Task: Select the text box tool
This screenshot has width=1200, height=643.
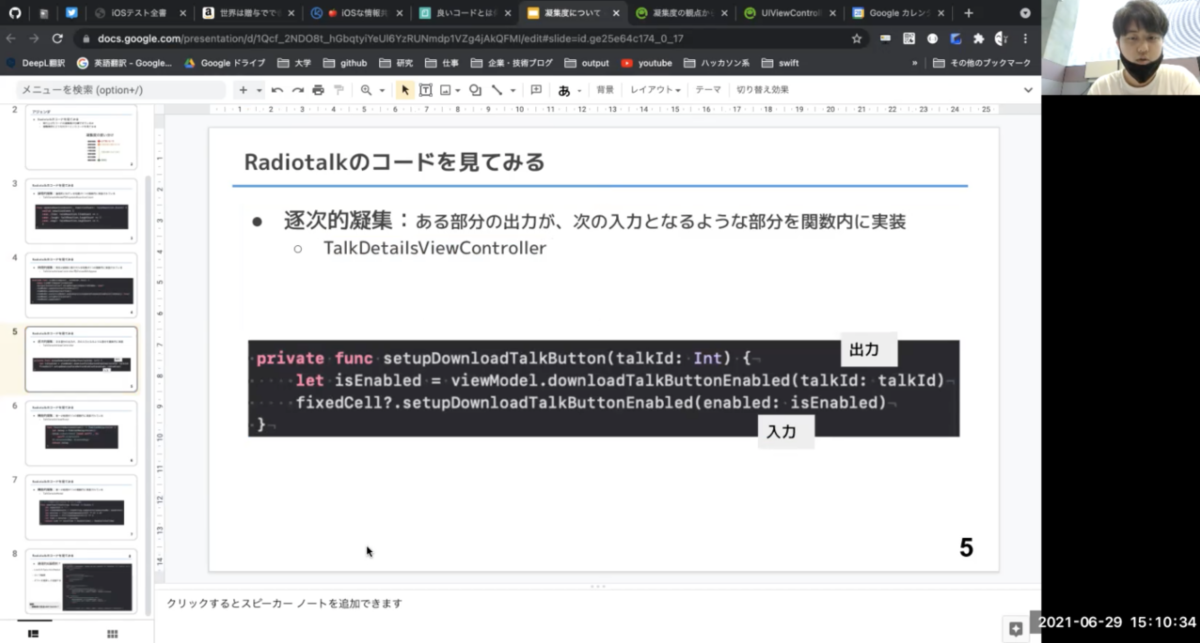Action: point(425,90)
